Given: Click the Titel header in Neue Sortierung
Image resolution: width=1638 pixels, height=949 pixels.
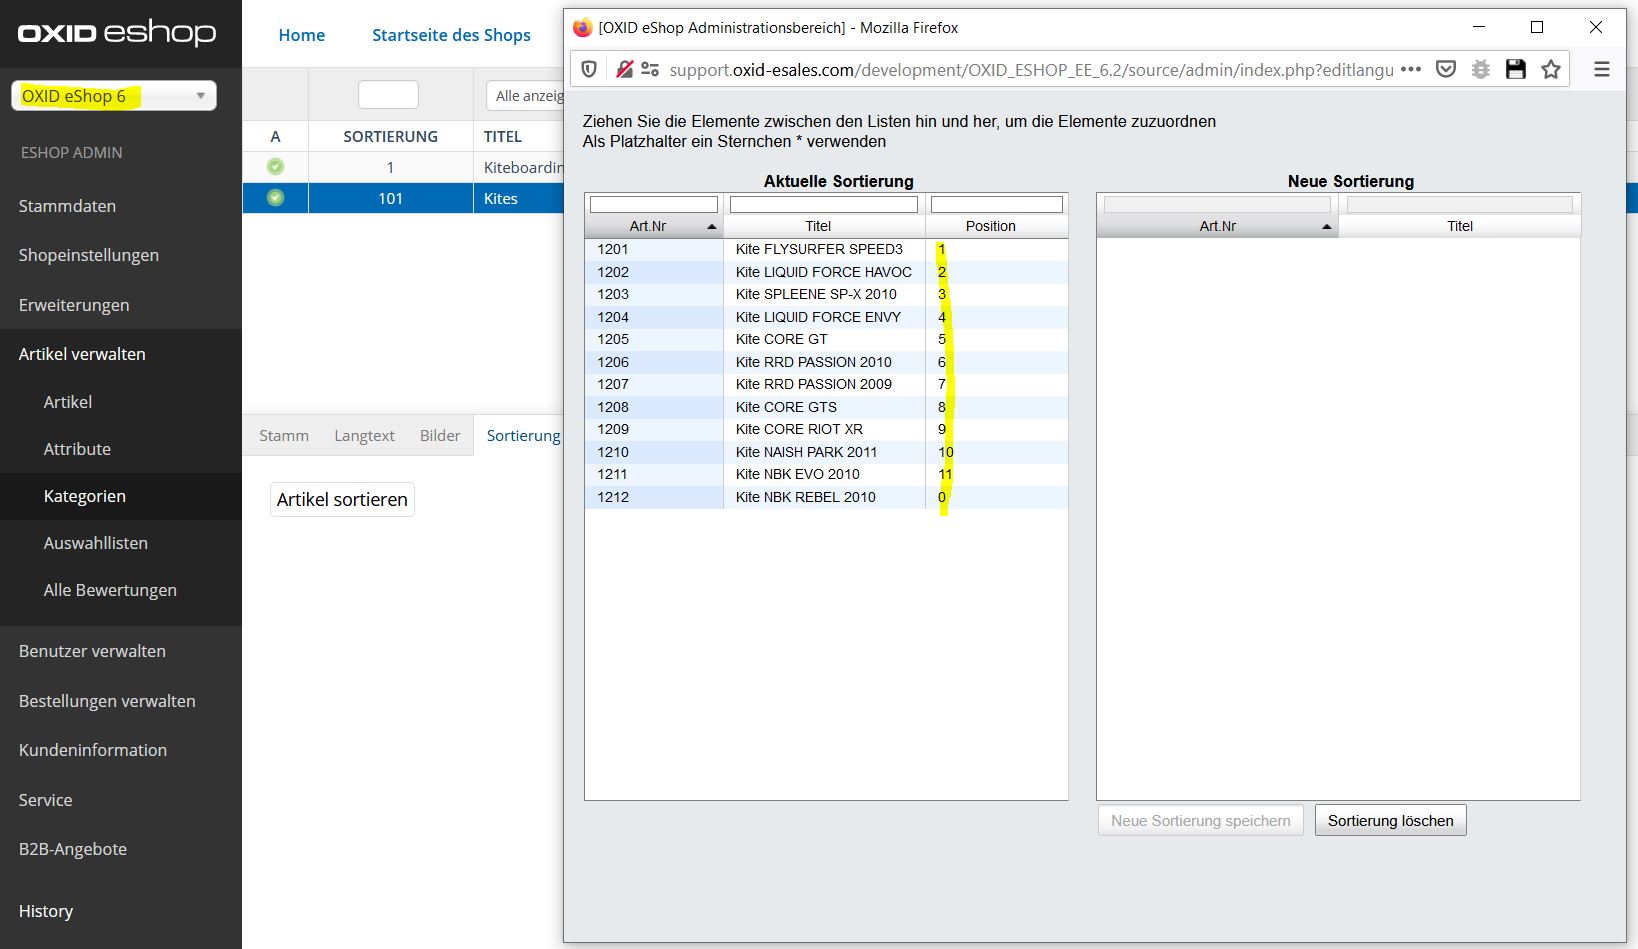Looking at the screenshot, I should point(1460,226).
